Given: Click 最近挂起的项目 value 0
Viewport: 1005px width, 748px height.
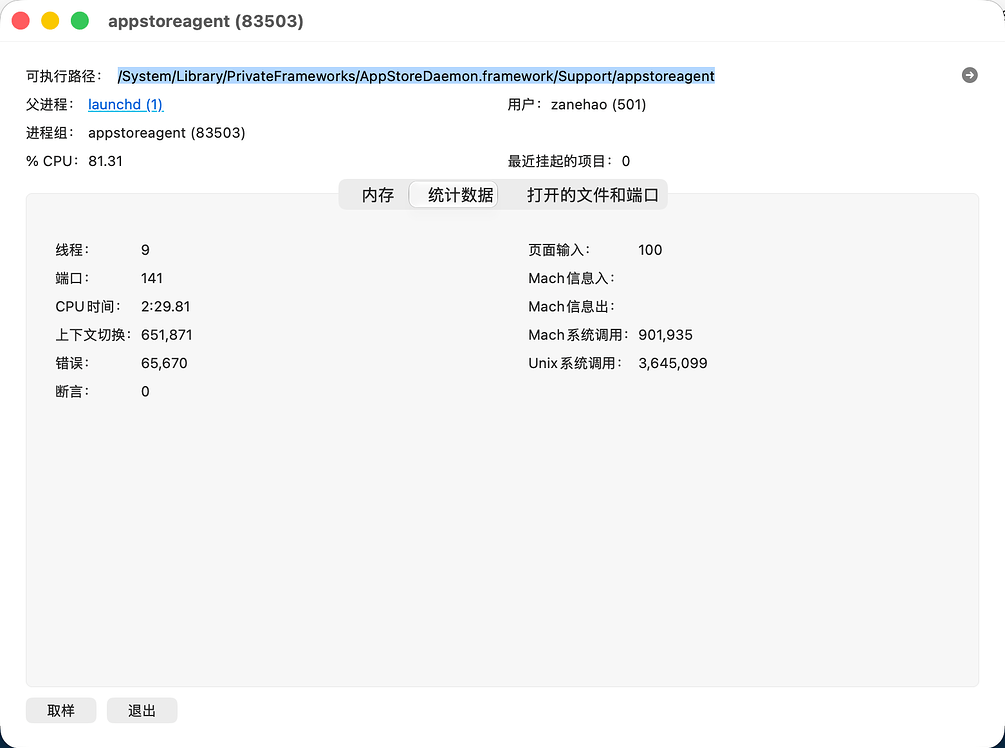Looking at the screenshot, I should click(626, 161).
